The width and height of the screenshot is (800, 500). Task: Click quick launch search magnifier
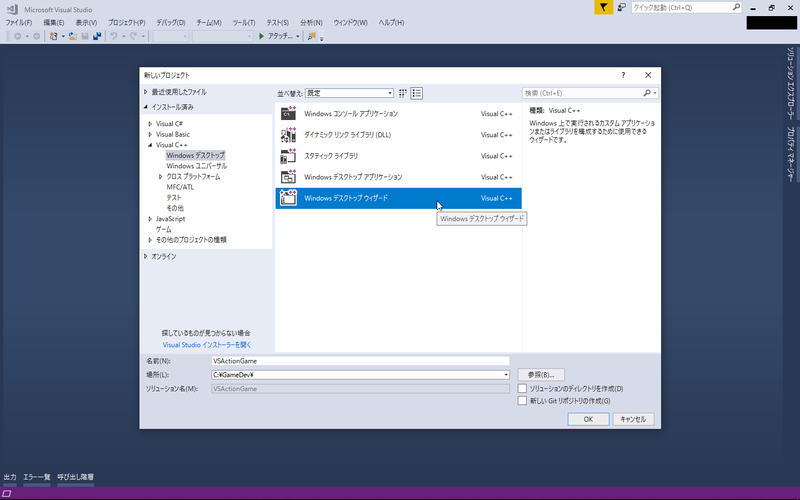(736, 7)
